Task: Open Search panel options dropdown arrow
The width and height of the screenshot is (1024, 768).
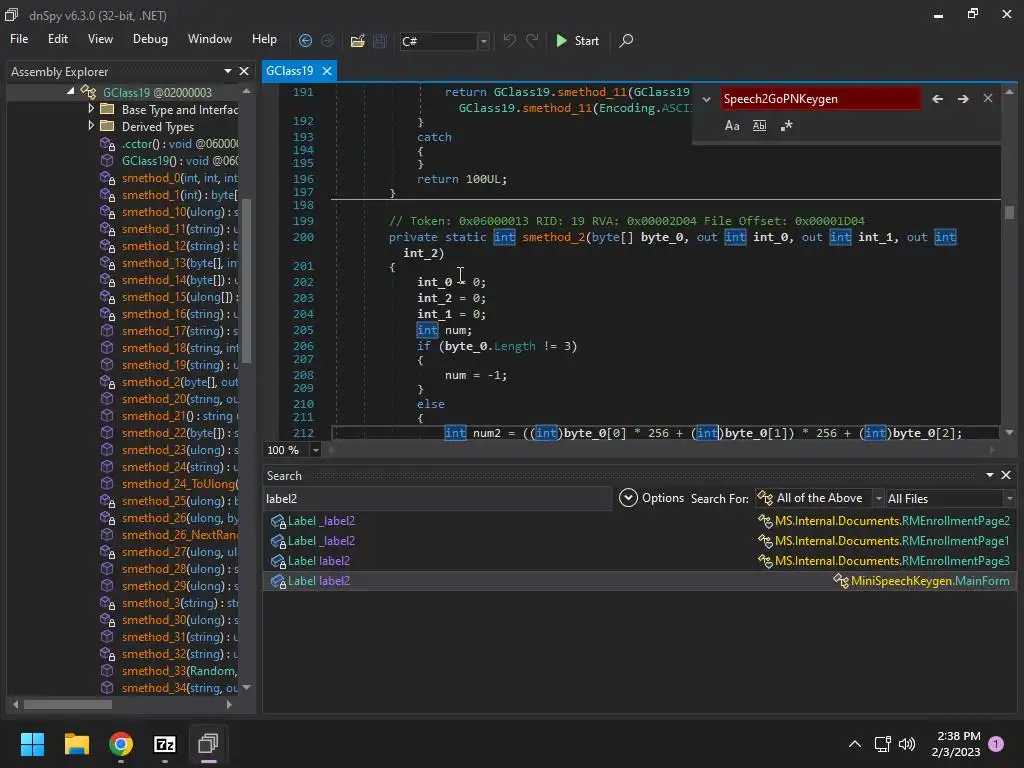Action: (989, 475)
